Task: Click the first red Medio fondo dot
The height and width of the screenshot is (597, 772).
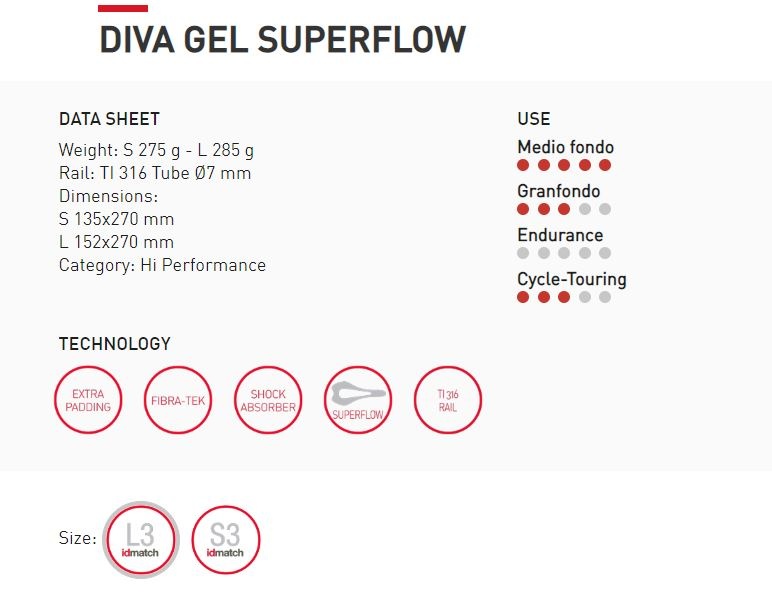Action: click(523, 165)
